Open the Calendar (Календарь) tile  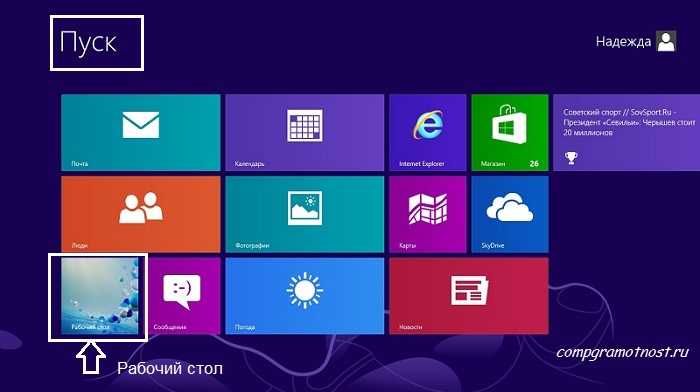(x=304, y=132)
